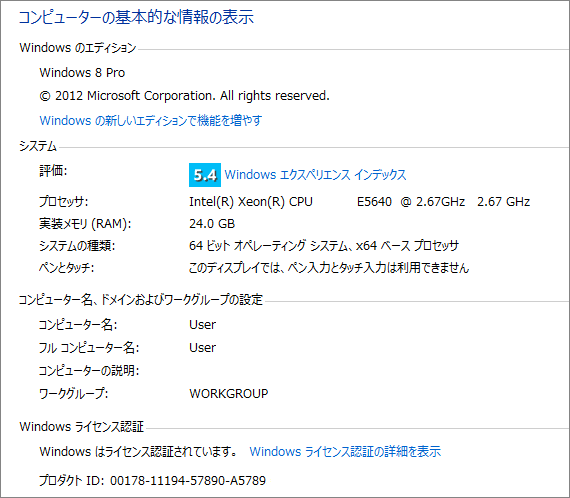Click the ペン入力とタッチ入力は利用できません text

[329, 268]
